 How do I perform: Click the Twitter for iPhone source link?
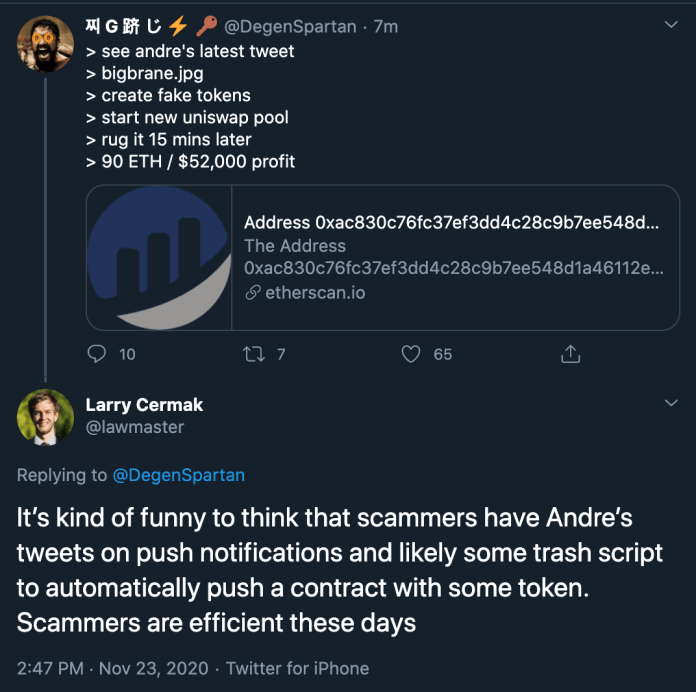(297, 668)
